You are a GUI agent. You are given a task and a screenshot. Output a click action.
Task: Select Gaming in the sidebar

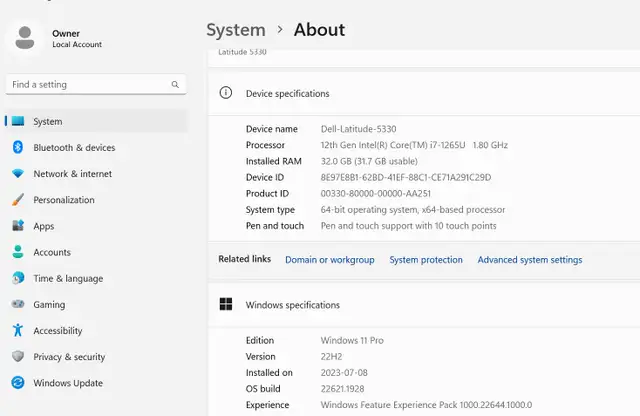[x=96, y=304]
